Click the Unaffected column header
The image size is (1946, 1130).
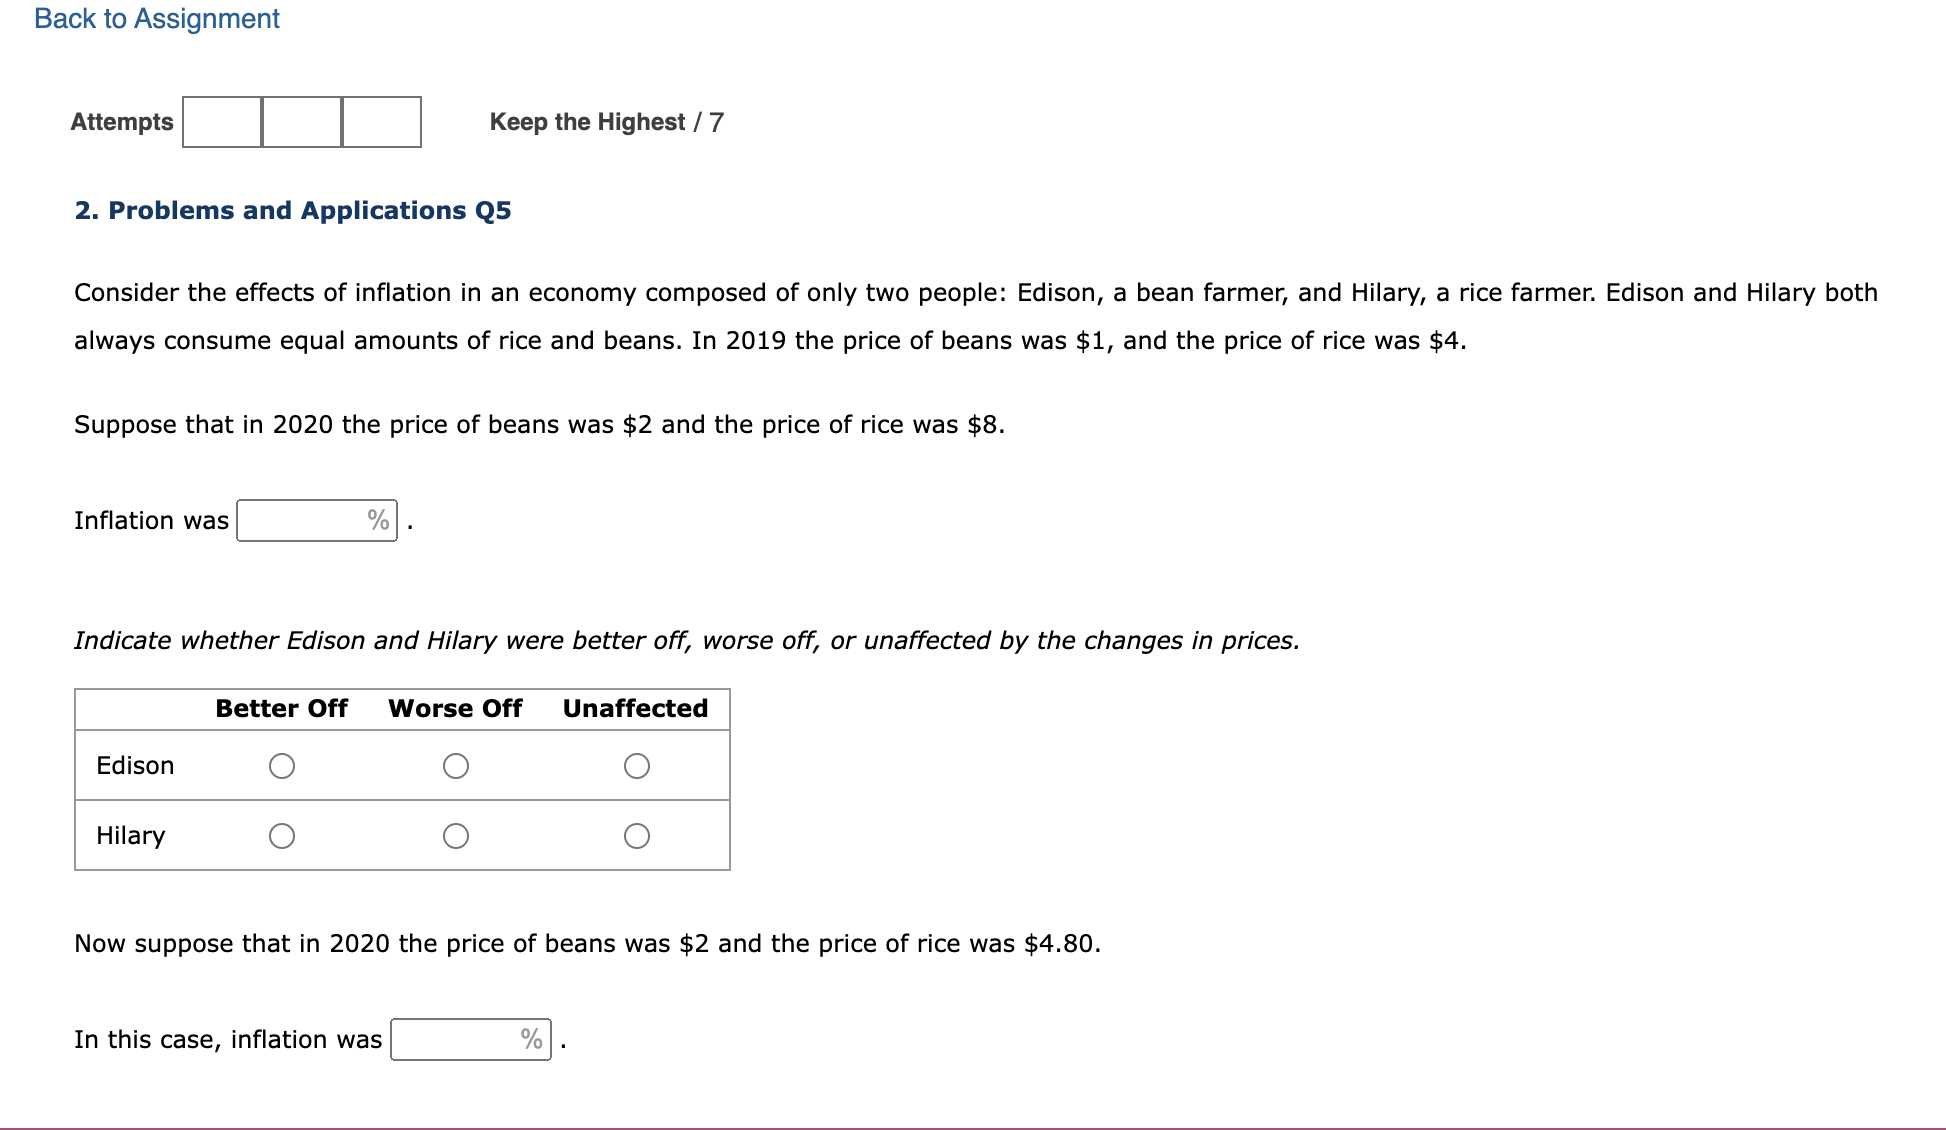point(636,708)
